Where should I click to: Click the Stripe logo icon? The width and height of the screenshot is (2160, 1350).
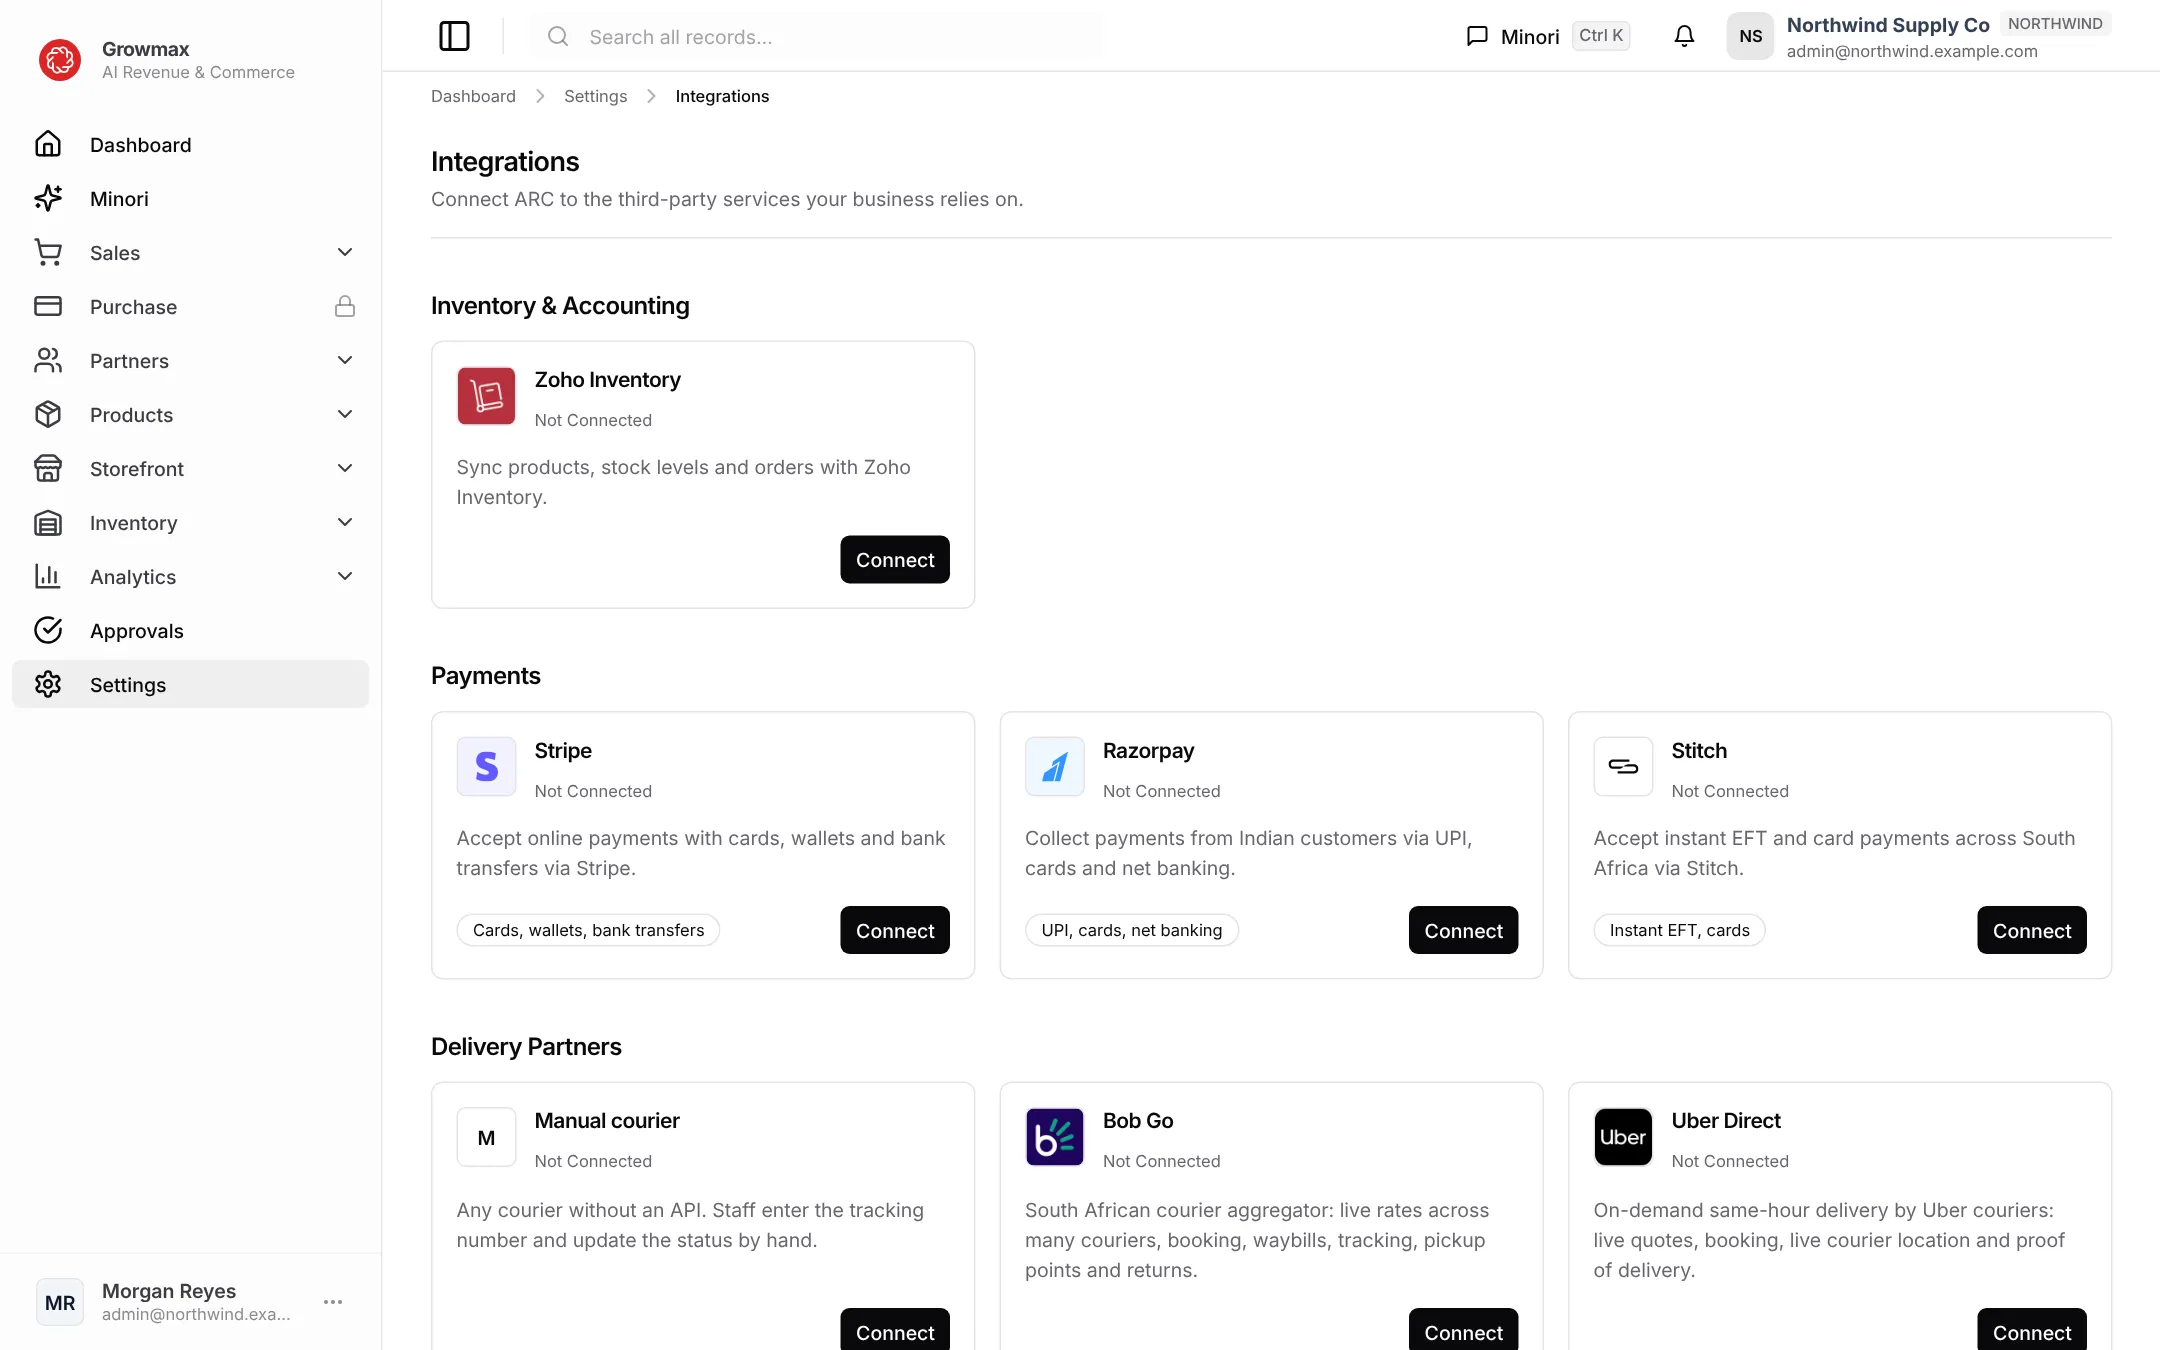[486, 766]
